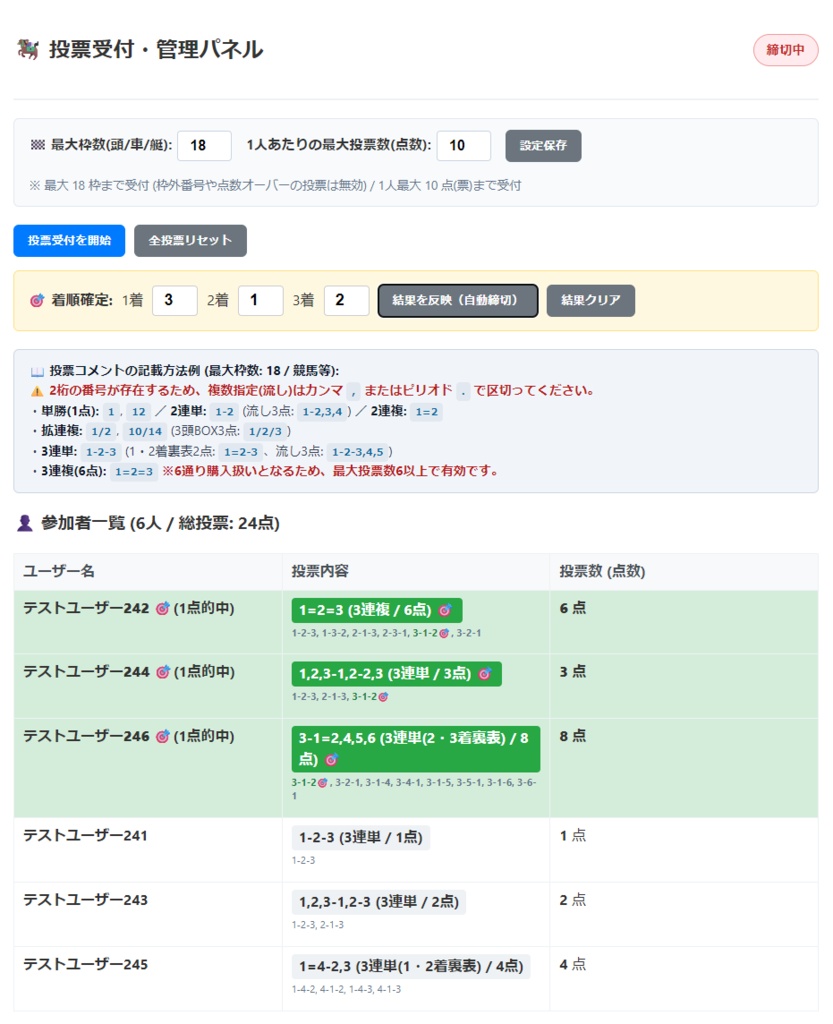Clear results with 結果クリア button
Image resolution: width=833 pixels, height=1024 pixels.
[x=590, y=300]
